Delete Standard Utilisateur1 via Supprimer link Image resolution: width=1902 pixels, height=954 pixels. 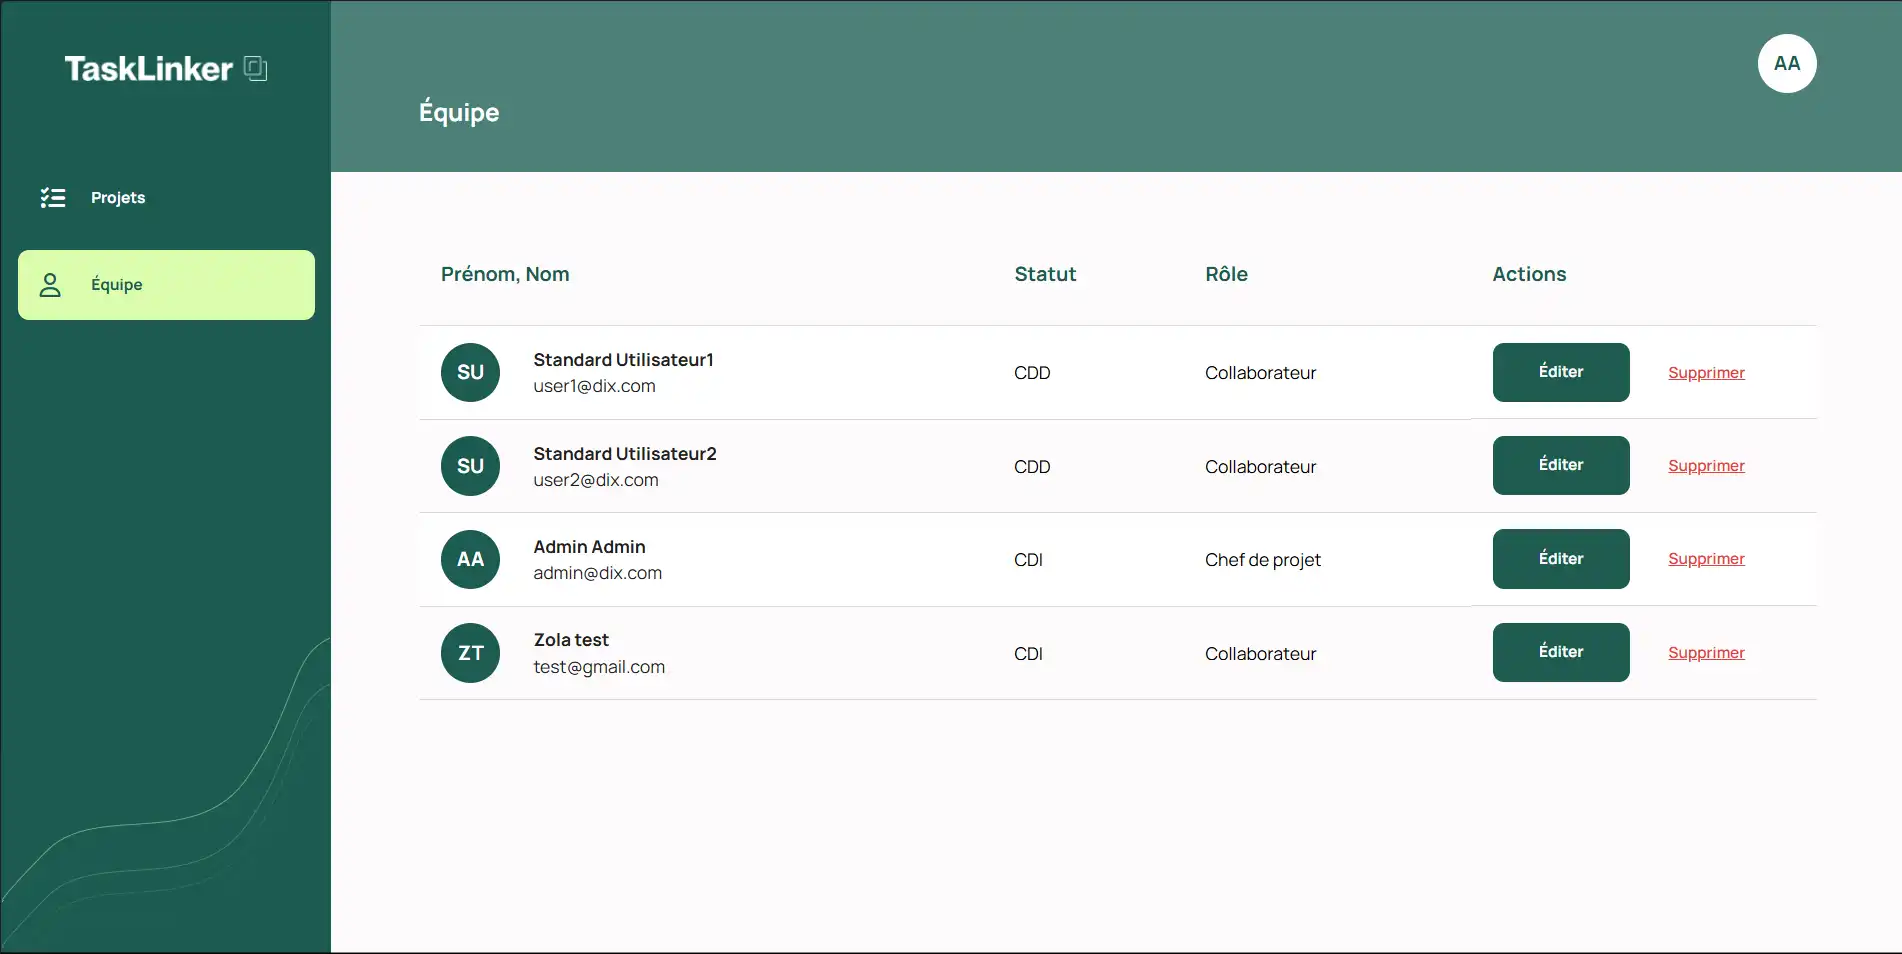click(1706, 373)
